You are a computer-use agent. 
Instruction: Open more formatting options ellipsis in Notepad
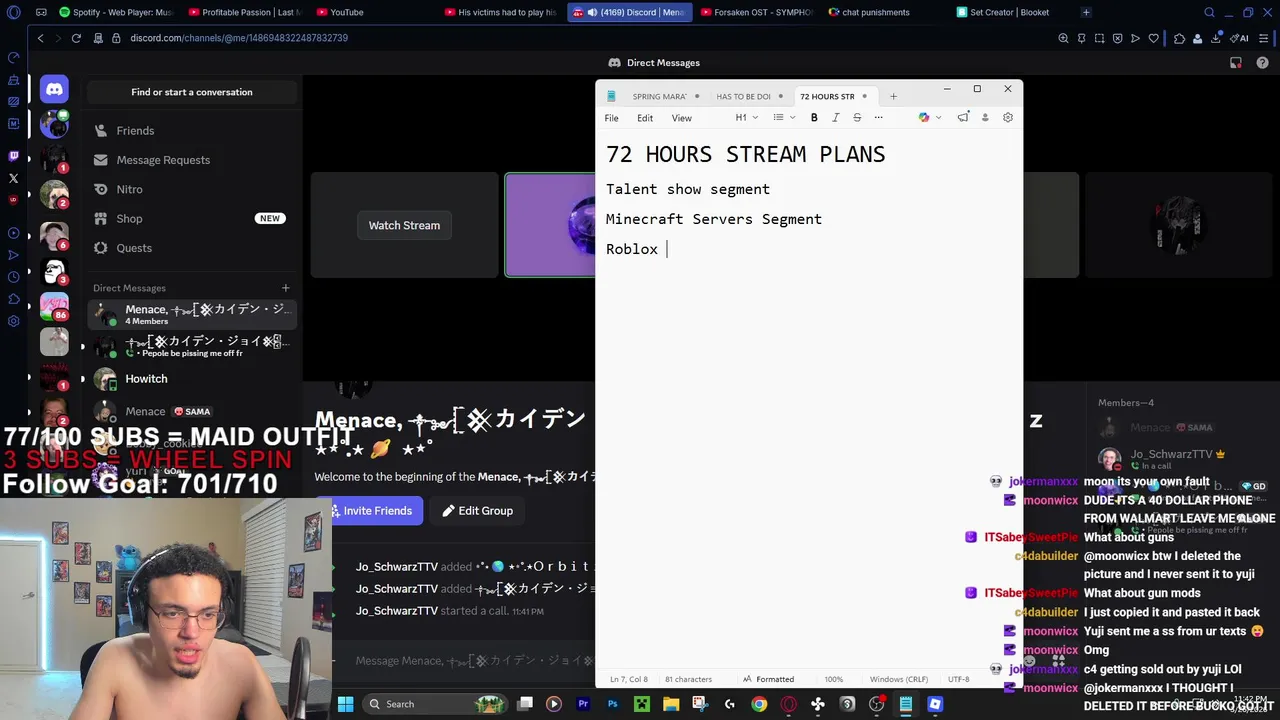[879, 118]
